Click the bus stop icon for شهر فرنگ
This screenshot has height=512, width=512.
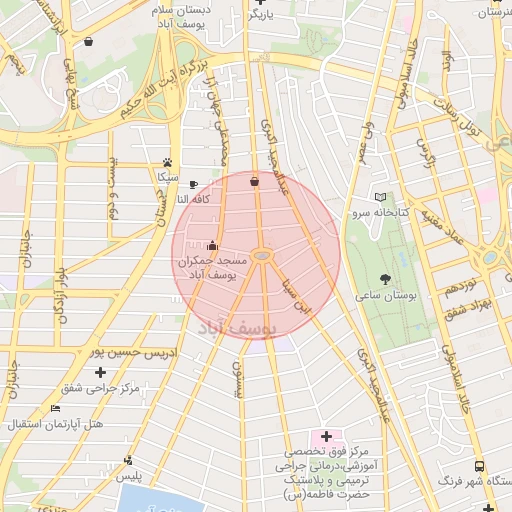click(480, 466)
